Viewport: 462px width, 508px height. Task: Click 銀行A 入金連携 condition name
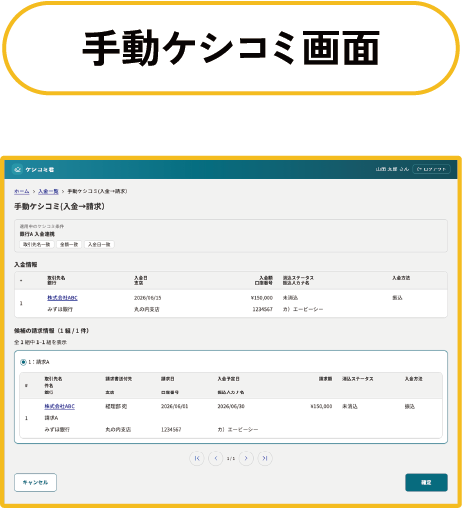click(x=37, y=234)
